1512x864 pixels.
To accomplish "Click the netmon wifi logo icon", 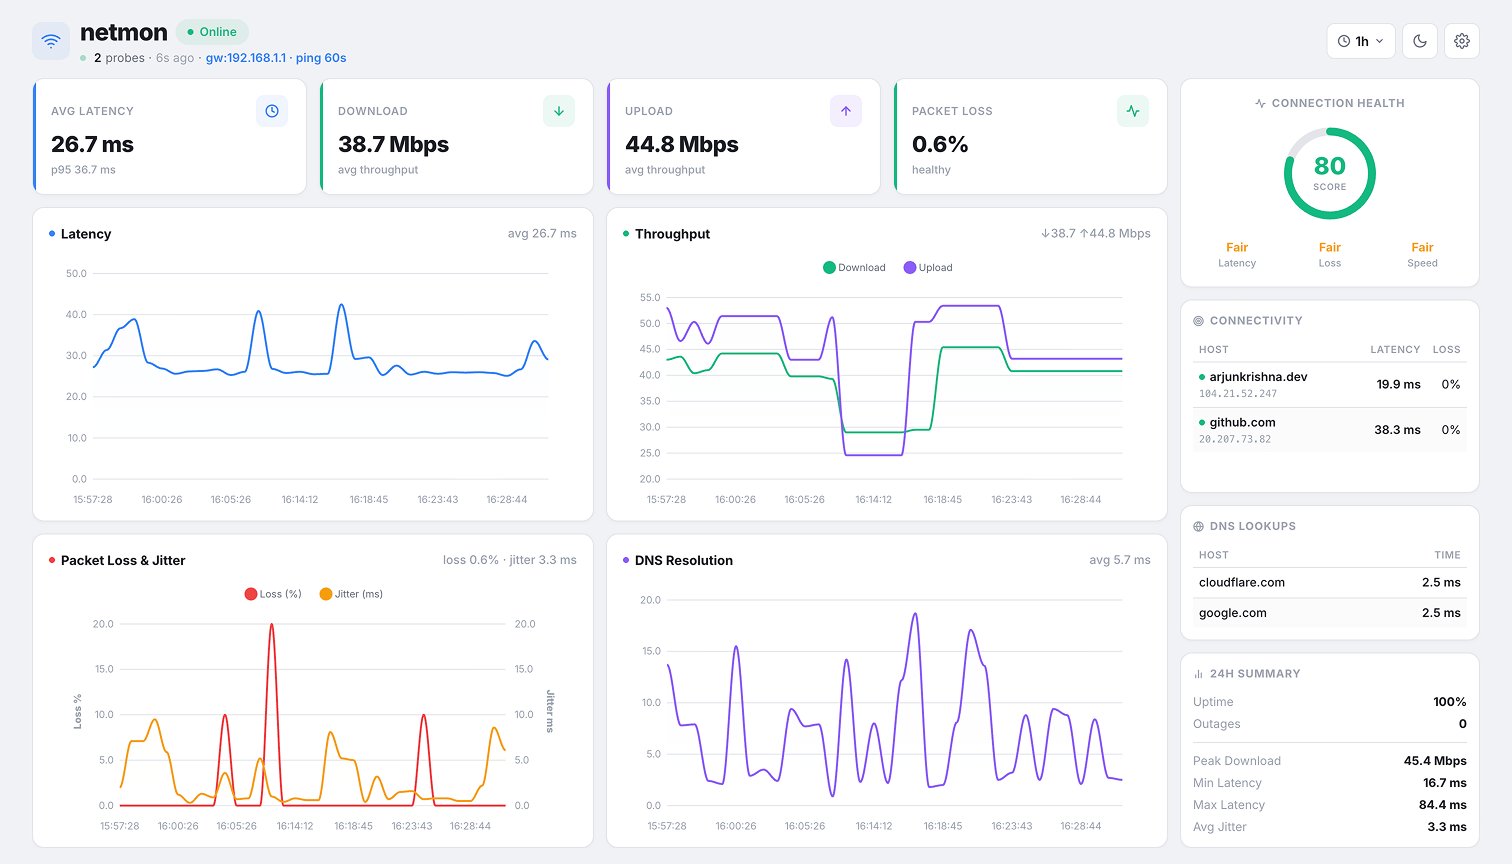I will click(x=51, y=41).
